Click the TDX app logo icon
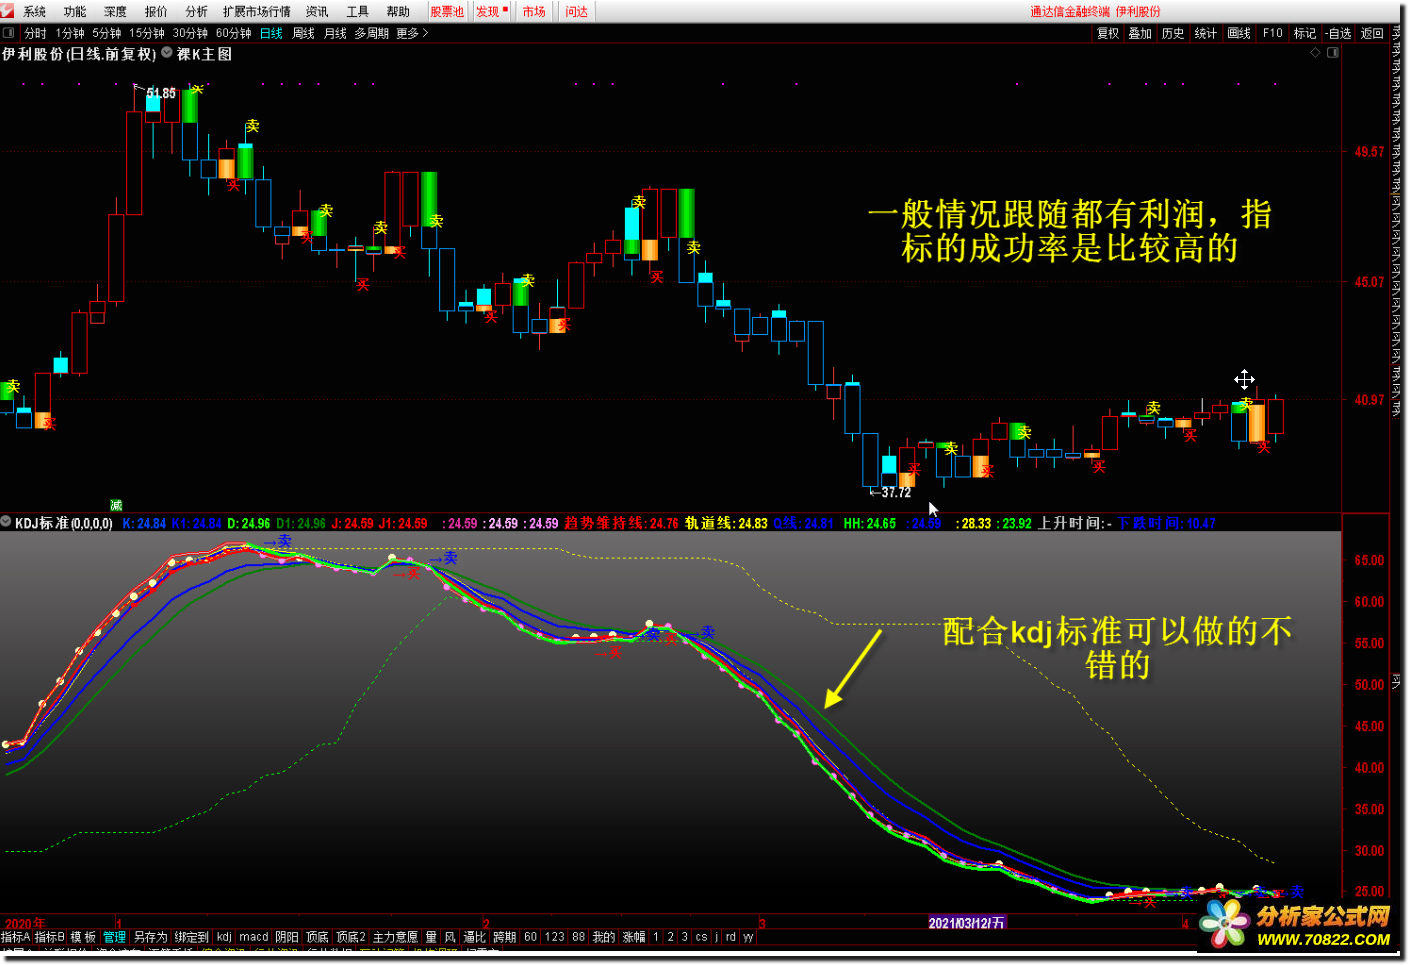The width and height of the screenshot is (1410, 965). [x=8, y=11]
